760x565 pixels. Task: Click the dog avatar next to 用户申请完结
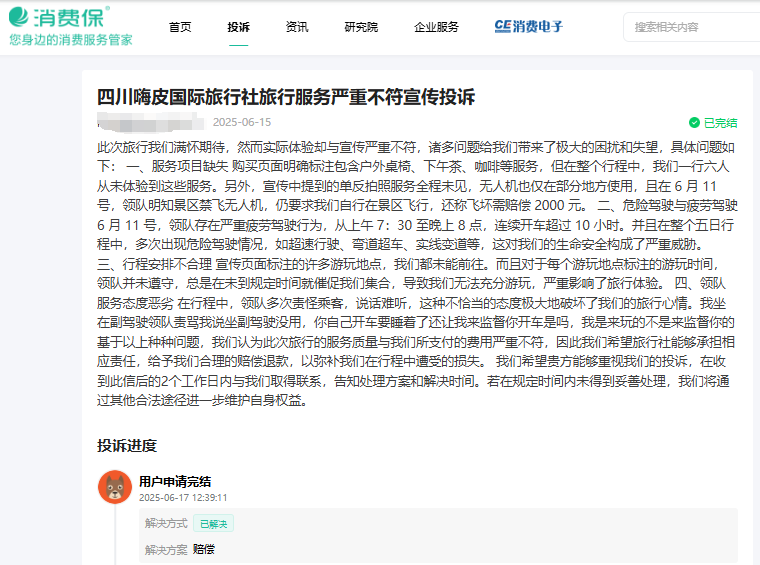coord(115,487)
